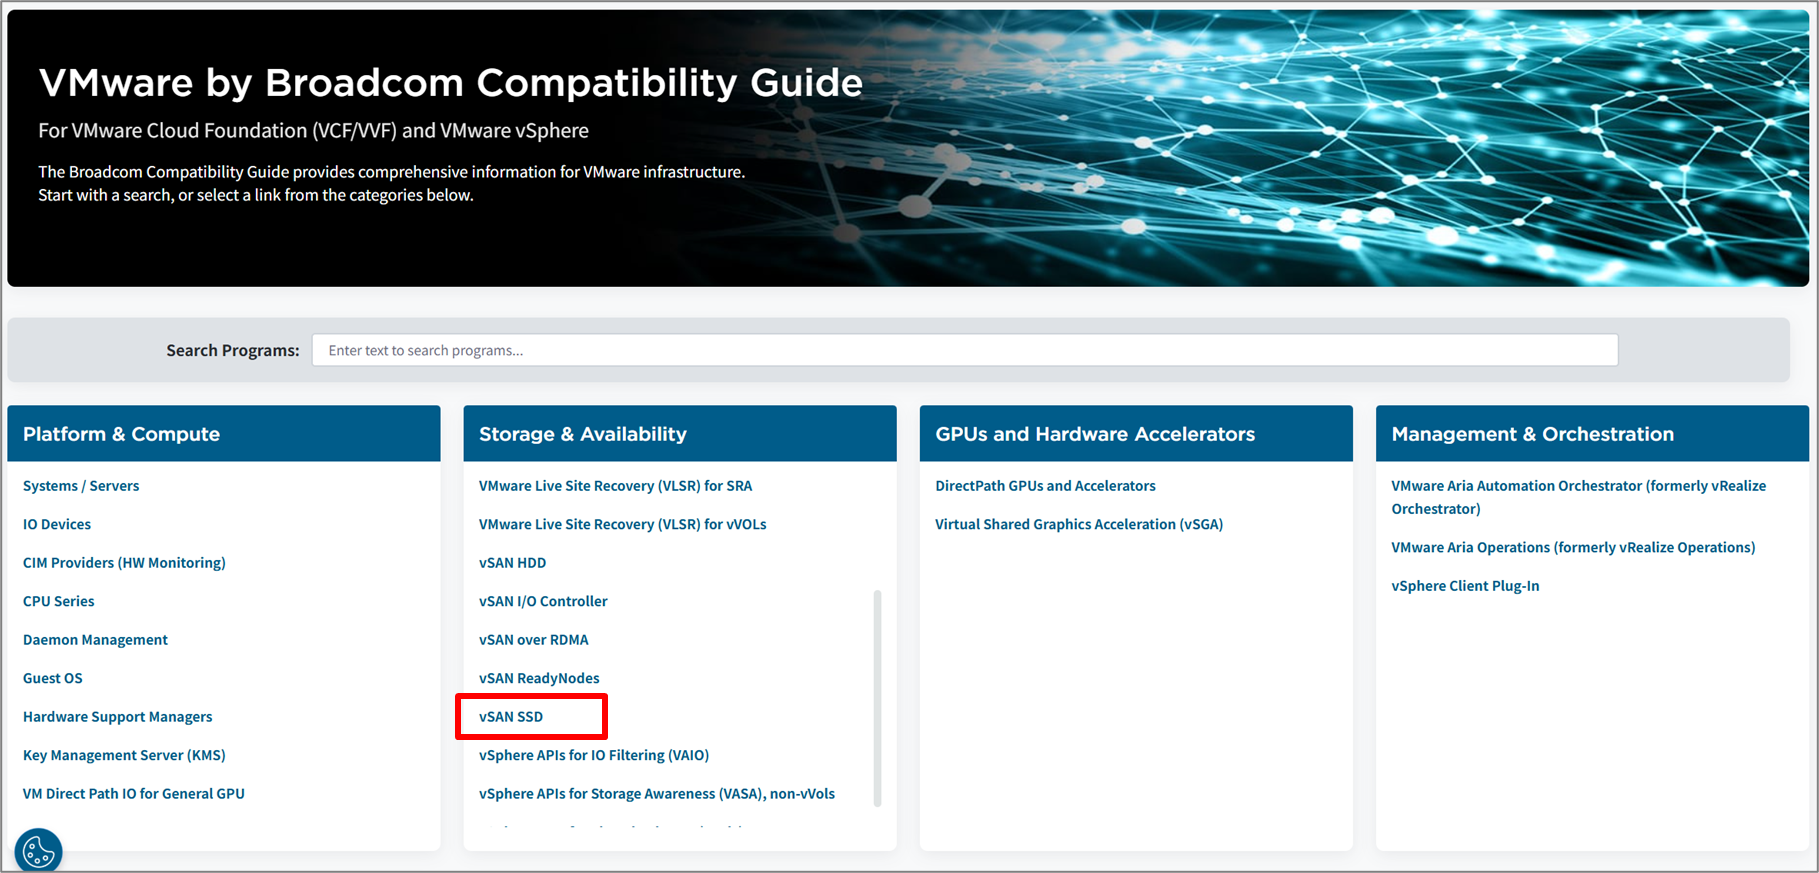Open Virtual Shared Graphics Acceleration (vSGA)
The width and height of the screenshot is (1819, 873).
point(1079,524)
